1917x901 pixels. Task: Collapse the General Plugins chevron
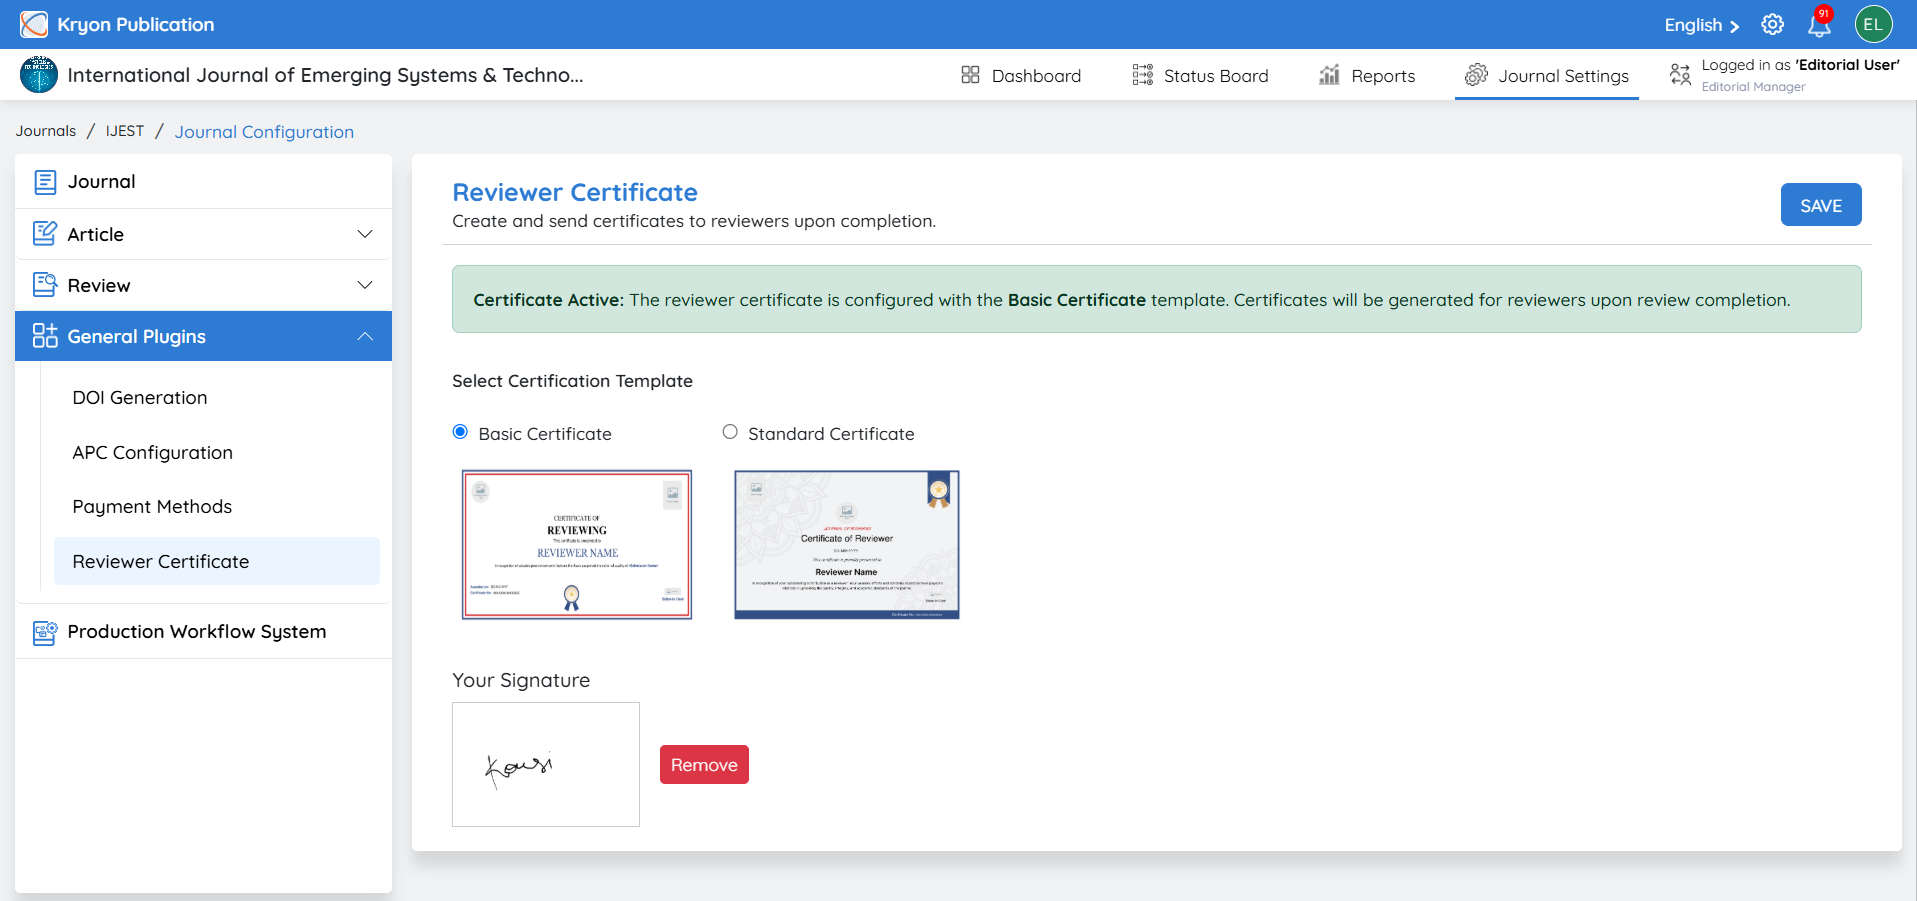[365, 336]
